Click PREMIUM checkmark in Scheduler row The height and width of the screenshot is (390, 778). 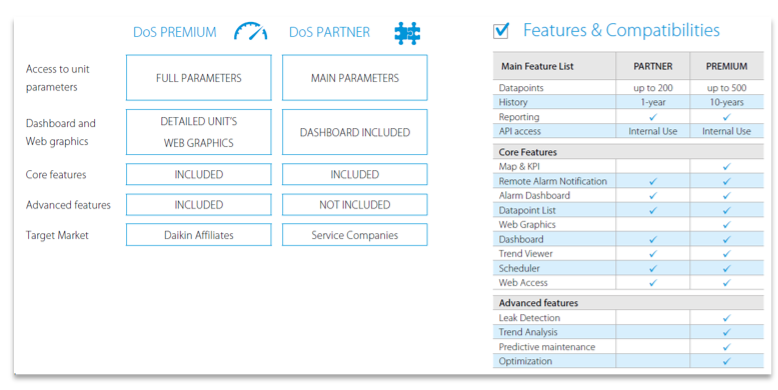(x=726, y=268)
